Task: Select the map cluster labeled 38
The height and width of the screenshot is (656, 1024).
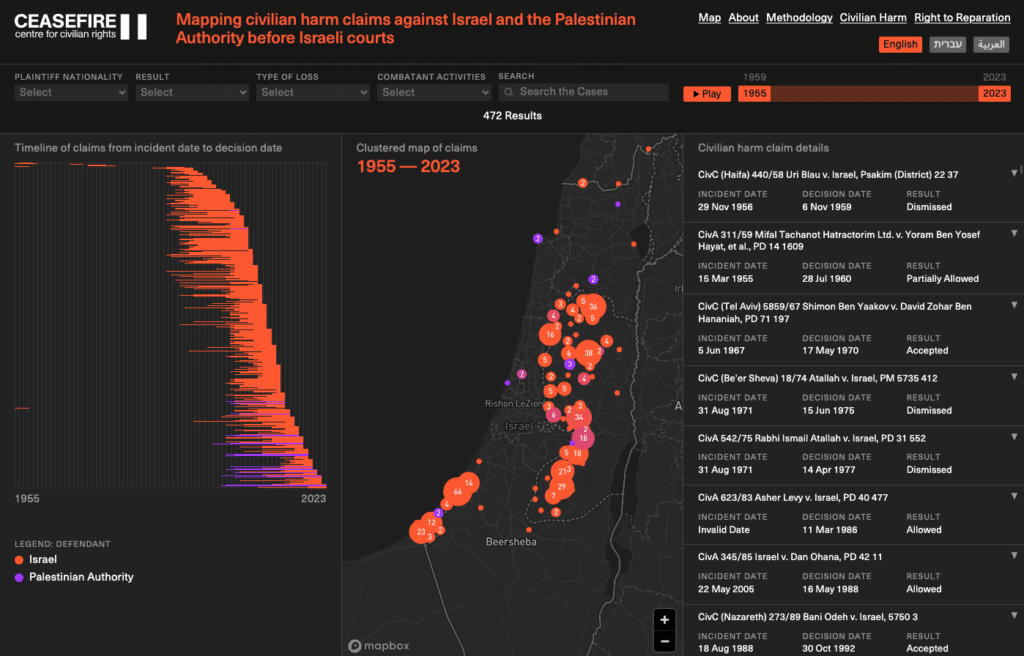Action: [589, 353]
